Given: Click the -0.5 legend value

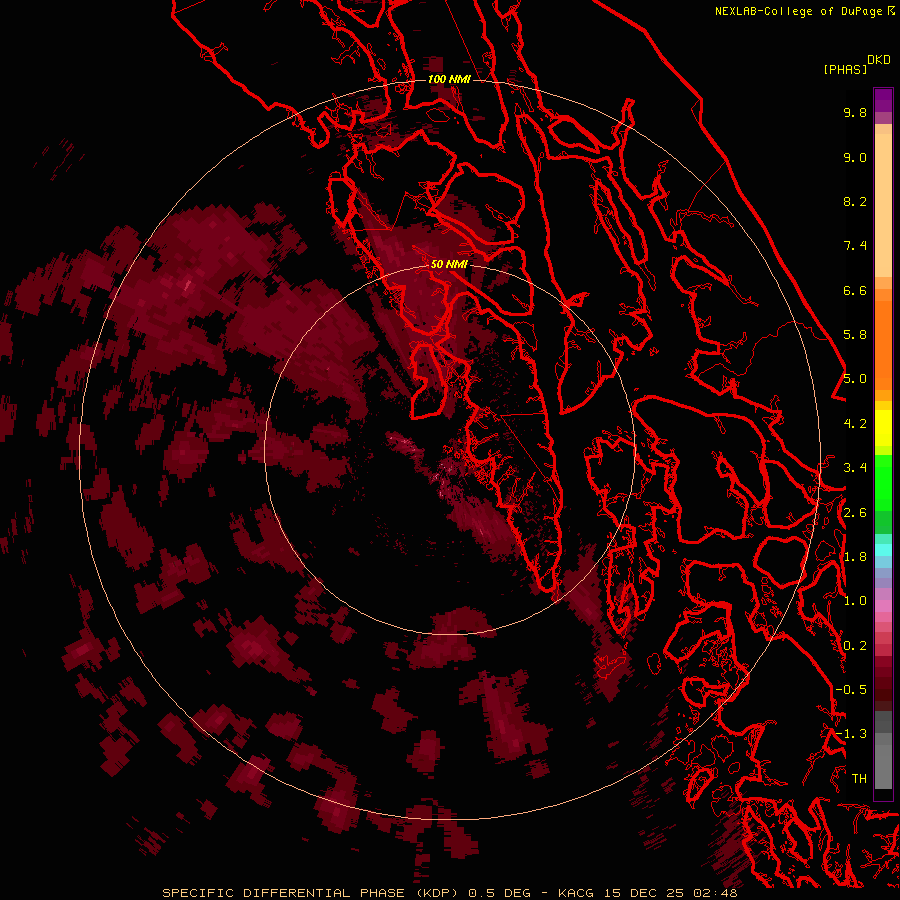Looking at the screenshot, I should (851, 690).
